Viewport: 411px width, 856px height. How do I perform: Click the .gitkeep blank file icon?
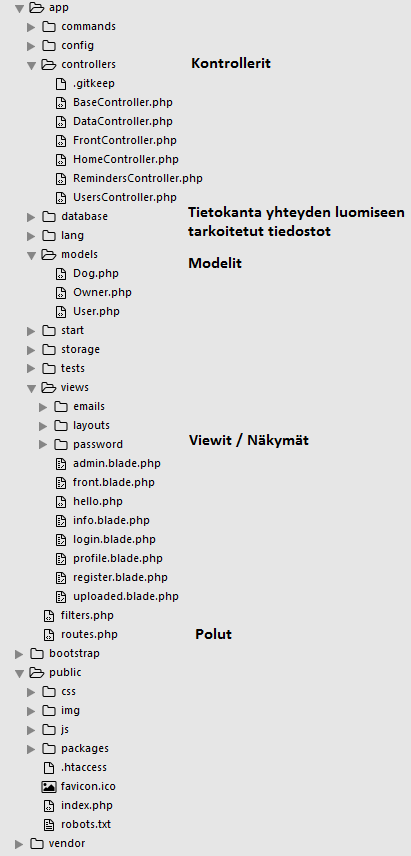click(x=61, y=84)
